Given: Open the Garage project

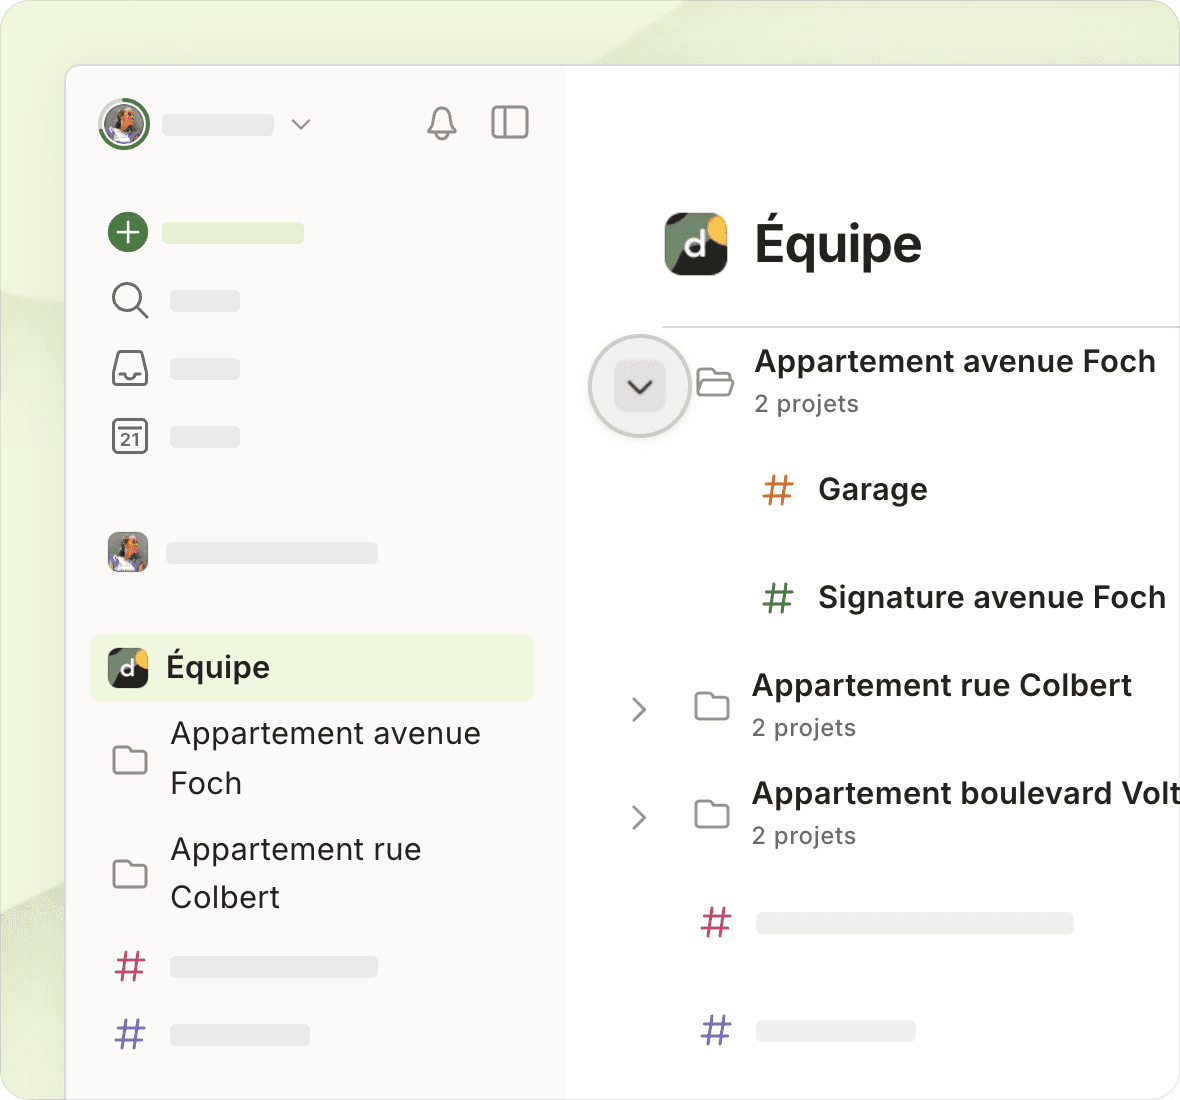Looking at the screenshot, I should coord(872,490).
